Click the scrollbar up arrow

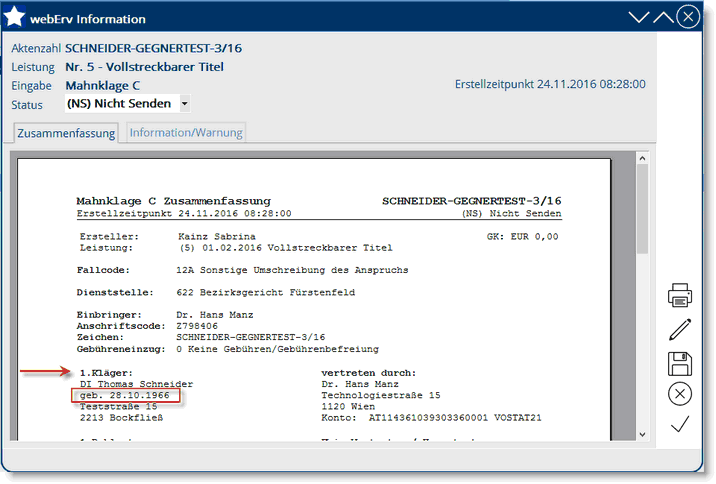click(642, 158)
